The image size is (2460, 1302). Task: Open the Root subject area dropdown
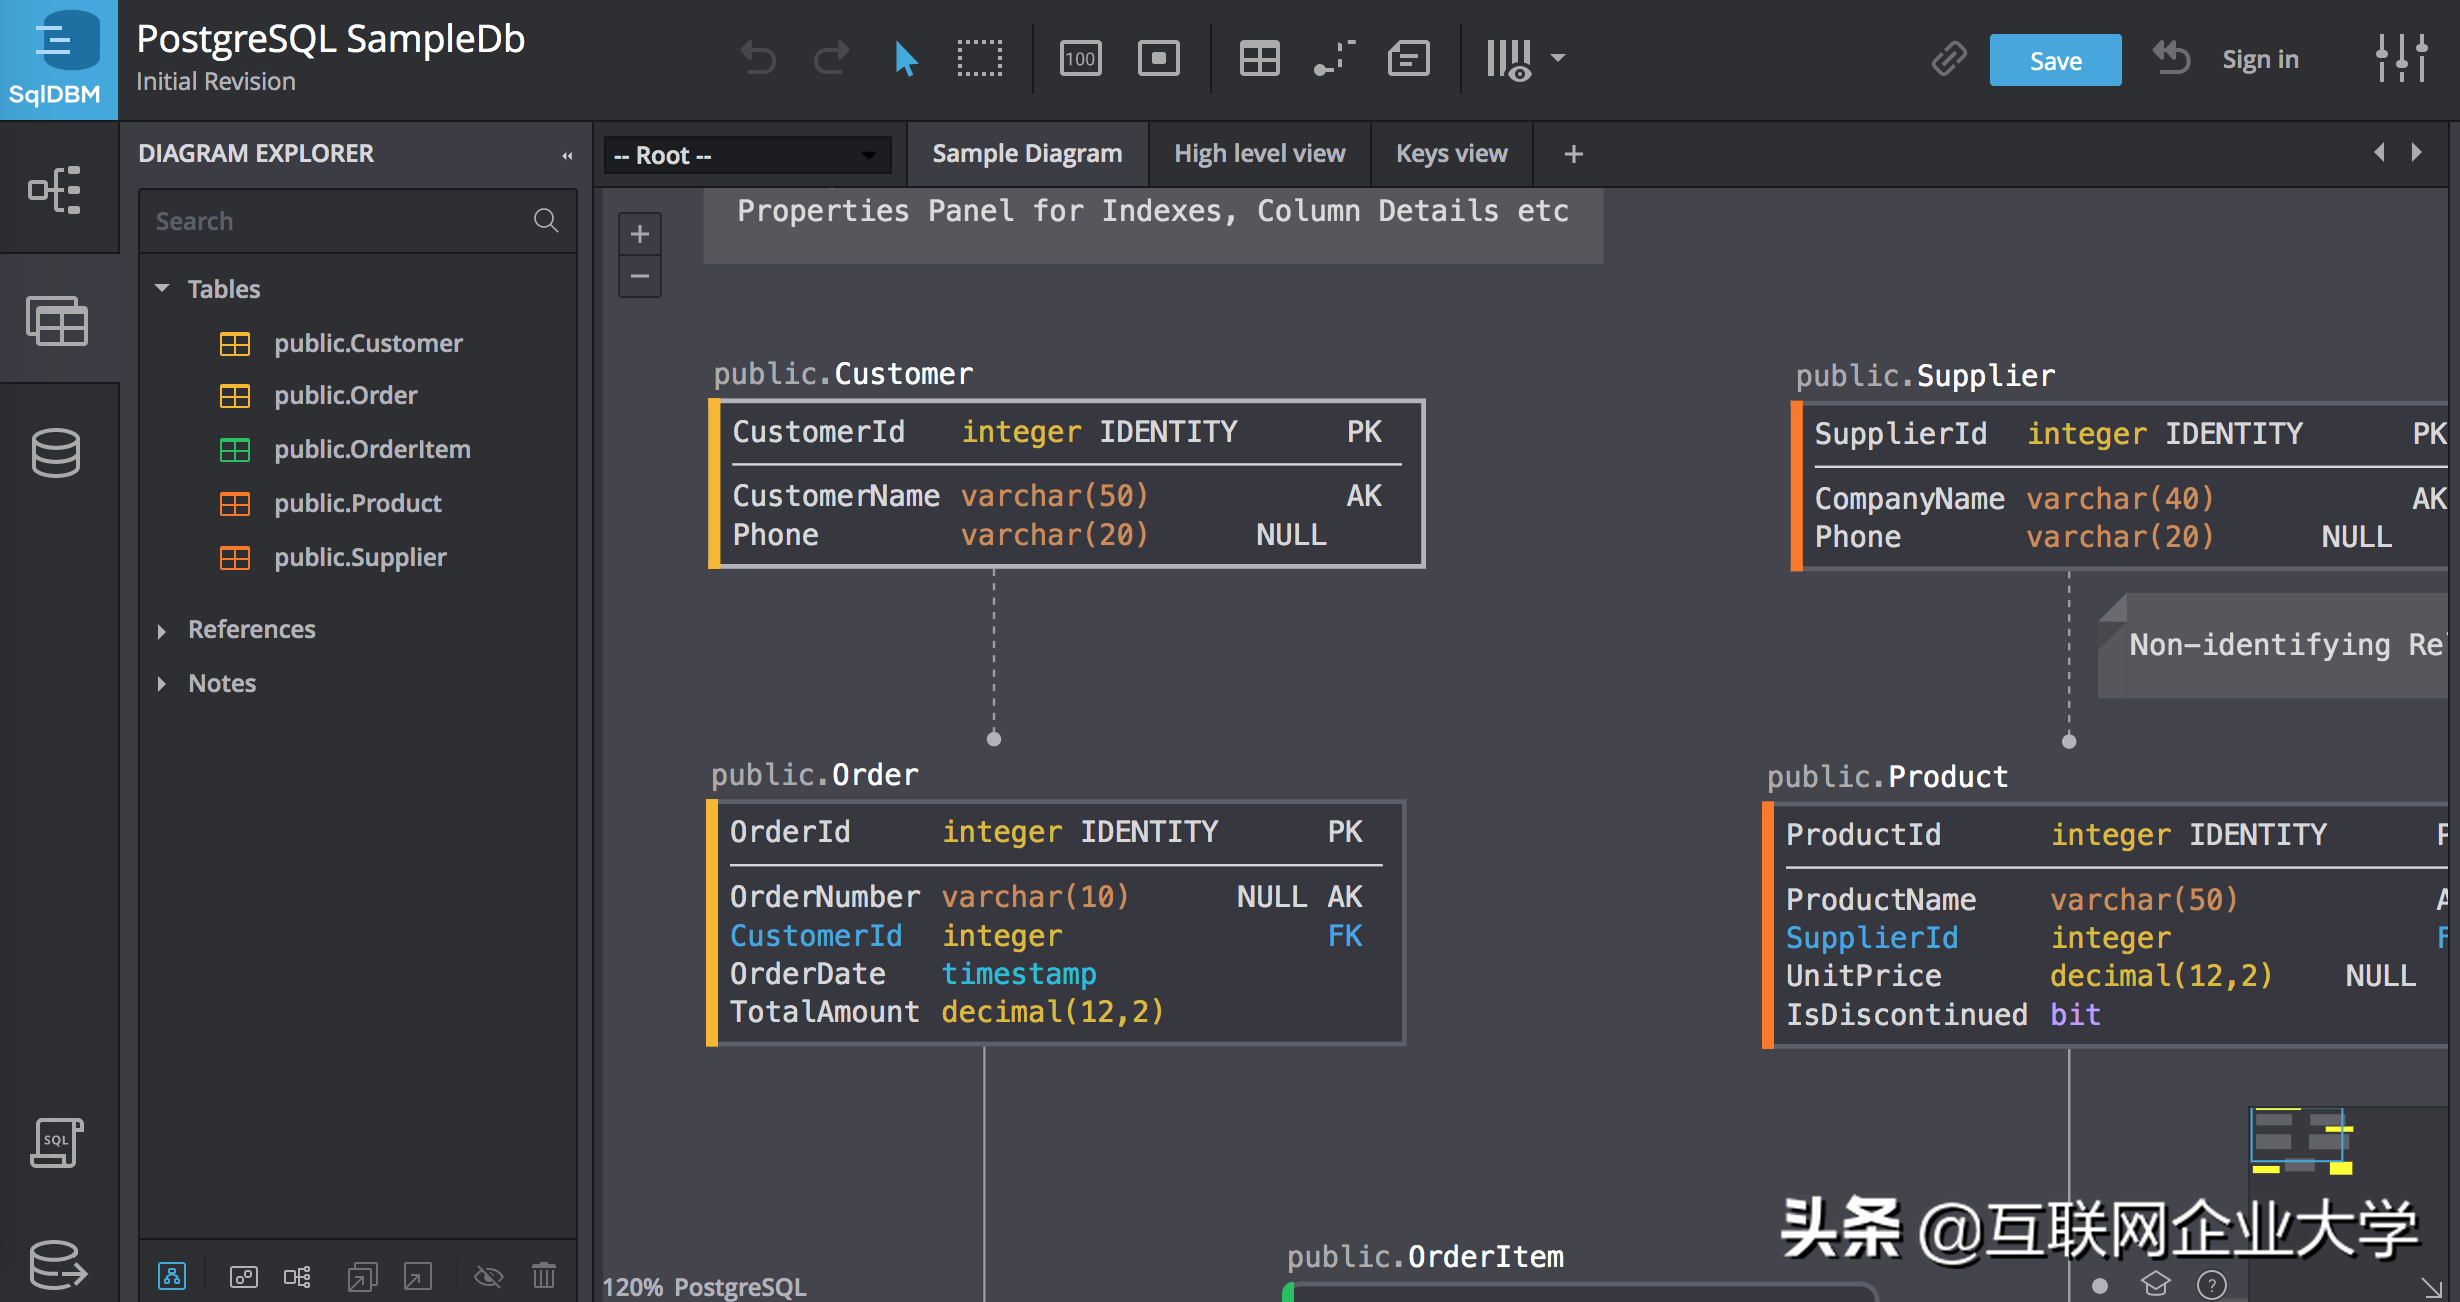(x=747, y=155)
